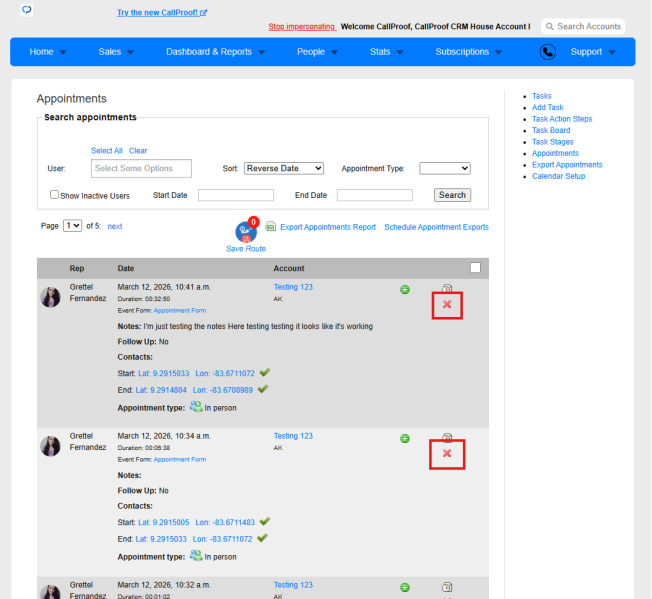Click the Search button
This screenshot has width=652, height=599.
click(x=452, y=195)
